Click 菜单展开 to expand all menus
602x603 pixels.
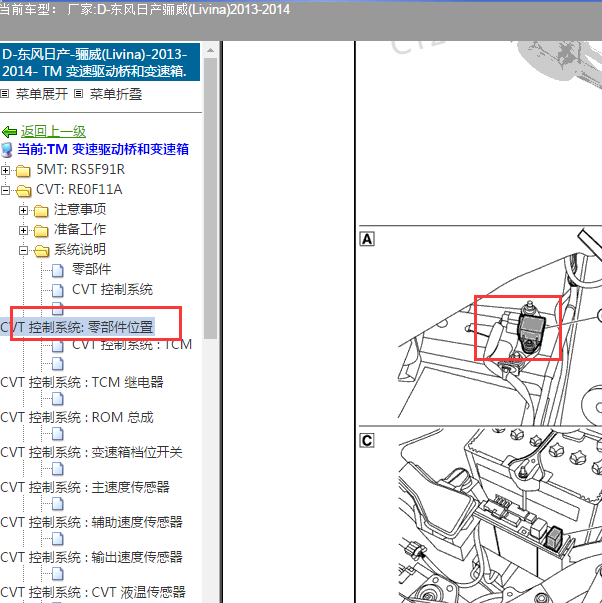tap(41, 94)
